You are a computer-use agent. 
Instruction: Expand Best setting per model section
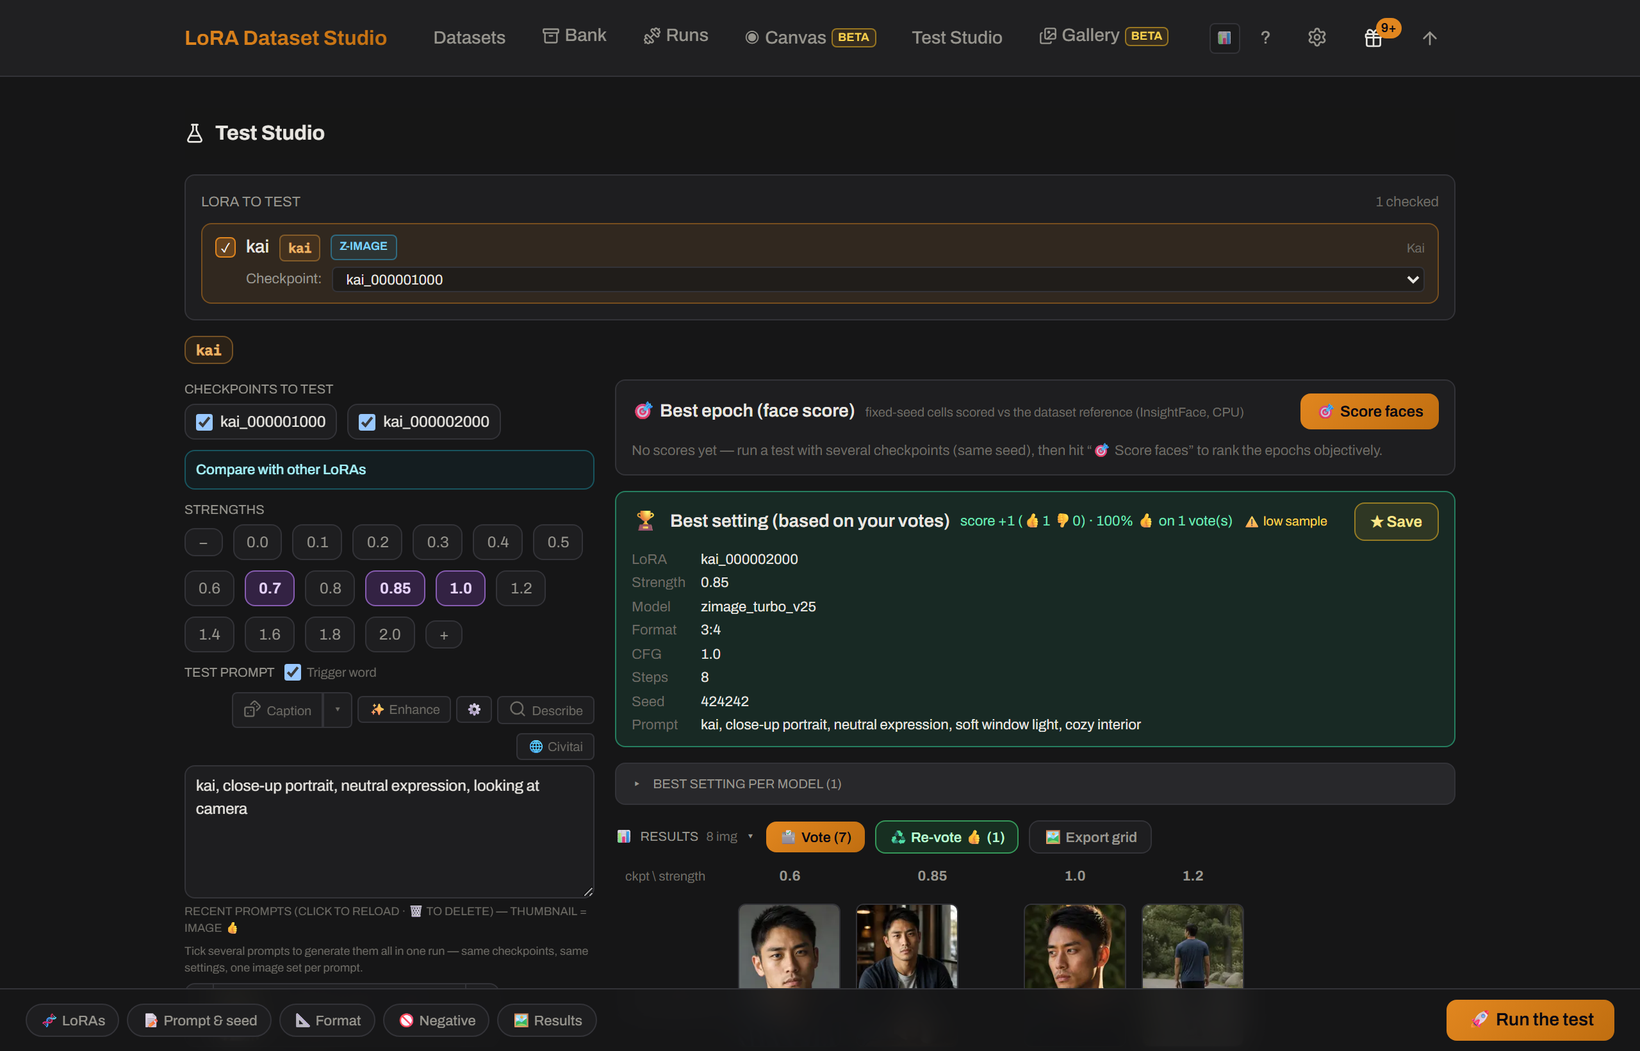[x=1034, y=784]
